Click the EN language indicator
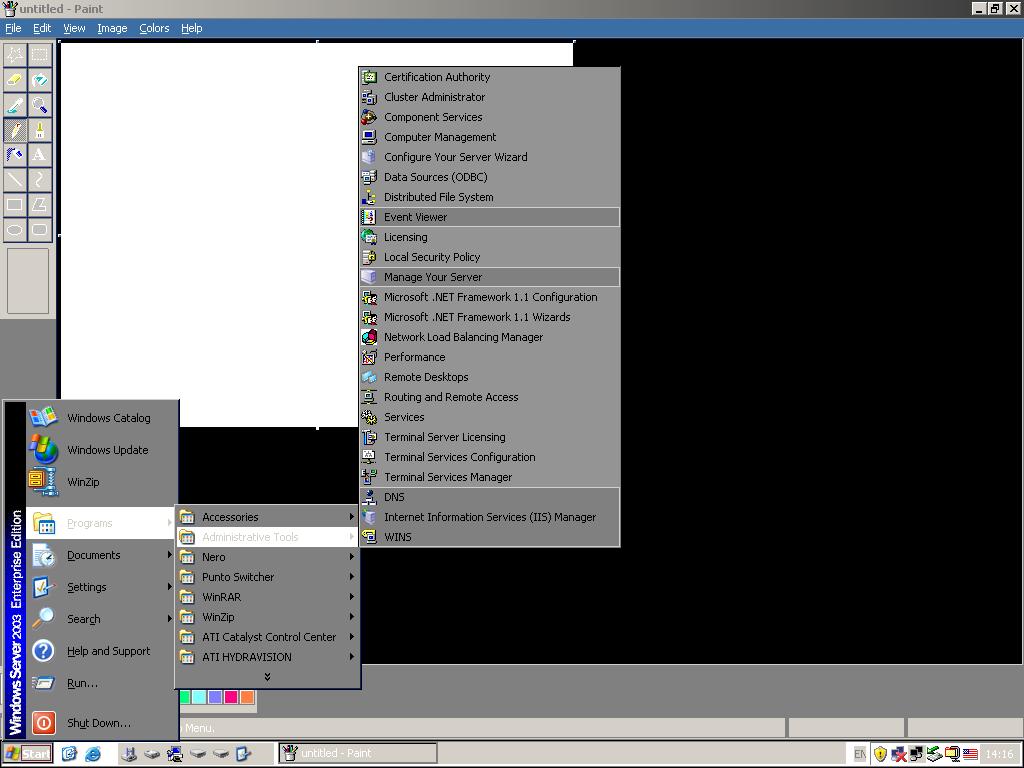This screenshot has height=768, width=1024. click(860, 754)
